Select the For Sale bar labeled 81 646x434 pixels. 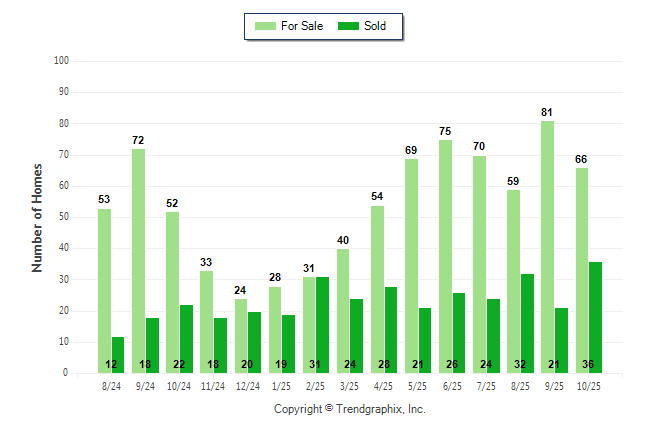point(547,246)
